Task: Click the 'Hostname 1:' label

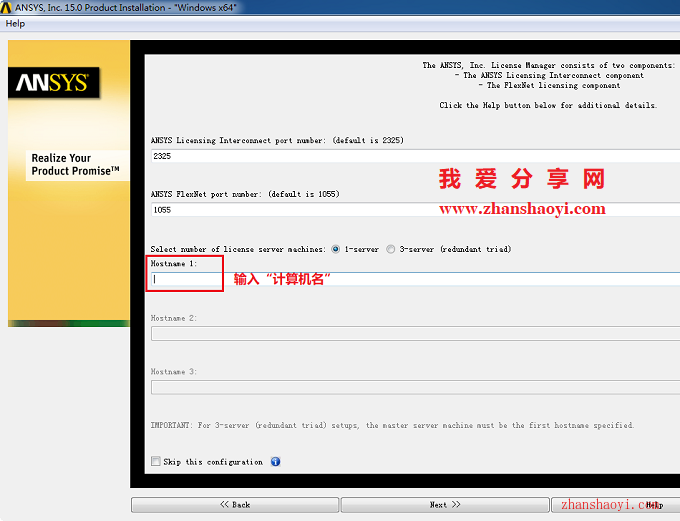Action: tap(173, 264)
